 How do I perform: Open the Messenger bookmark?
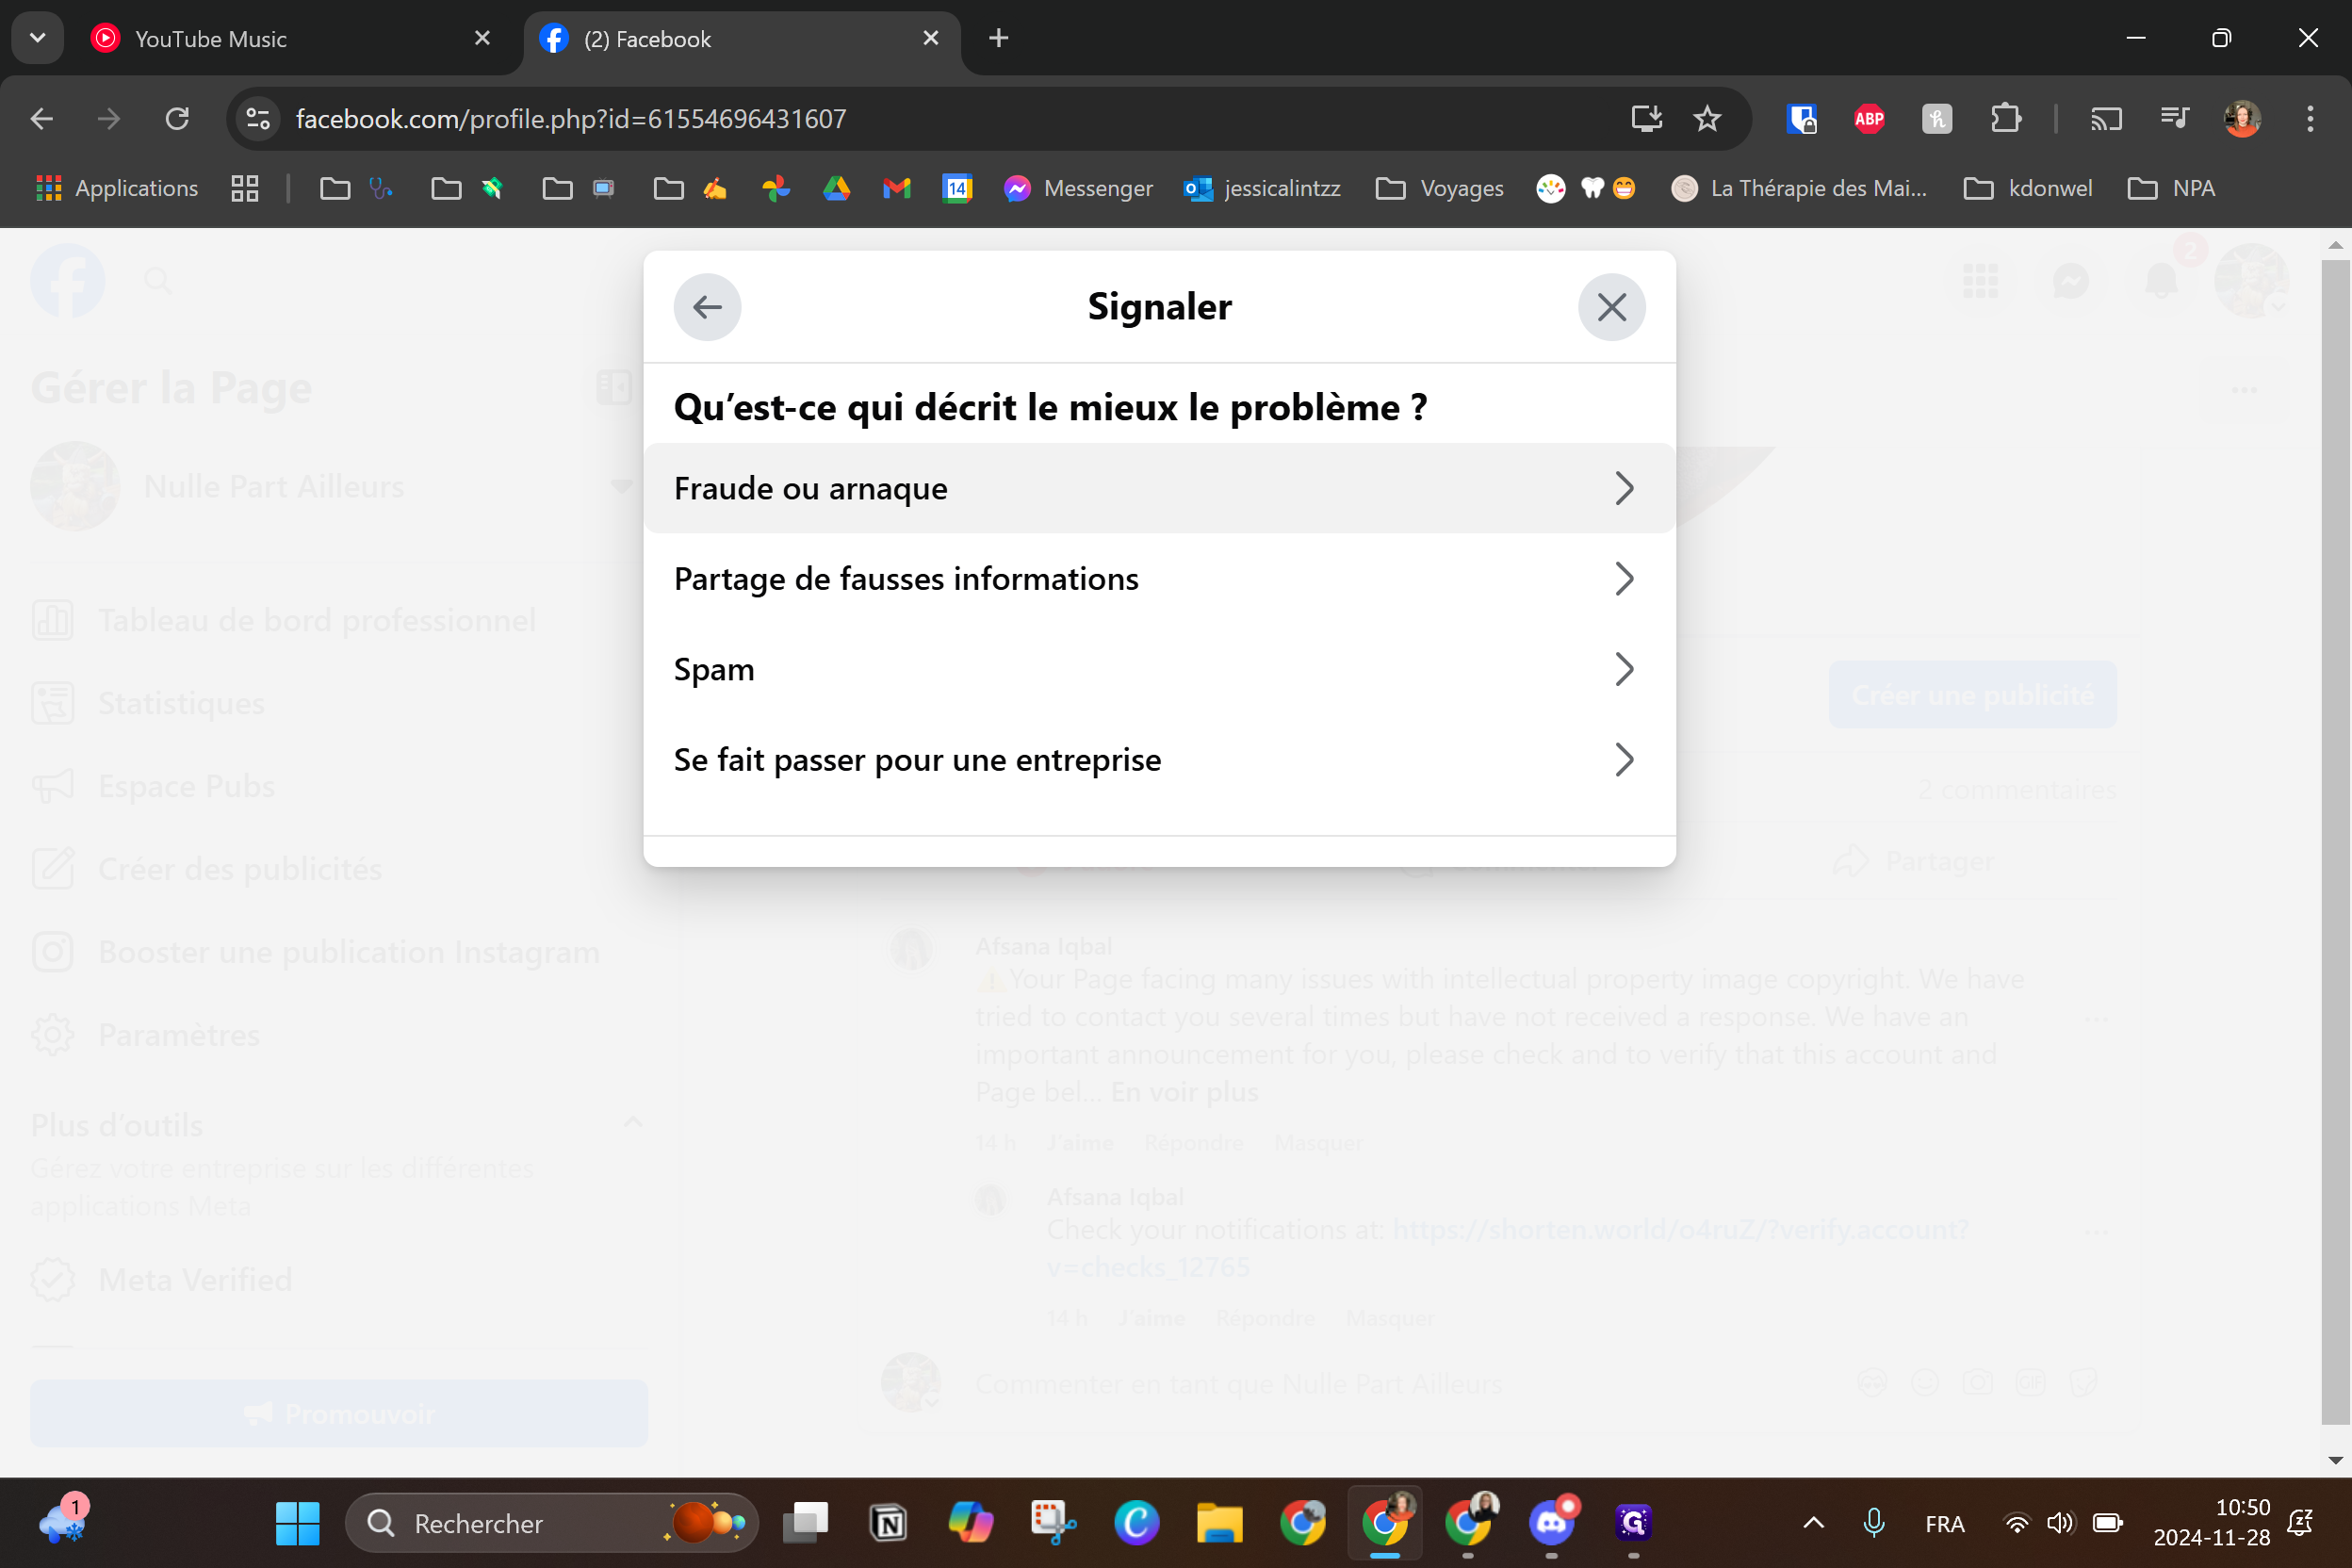1078,188
